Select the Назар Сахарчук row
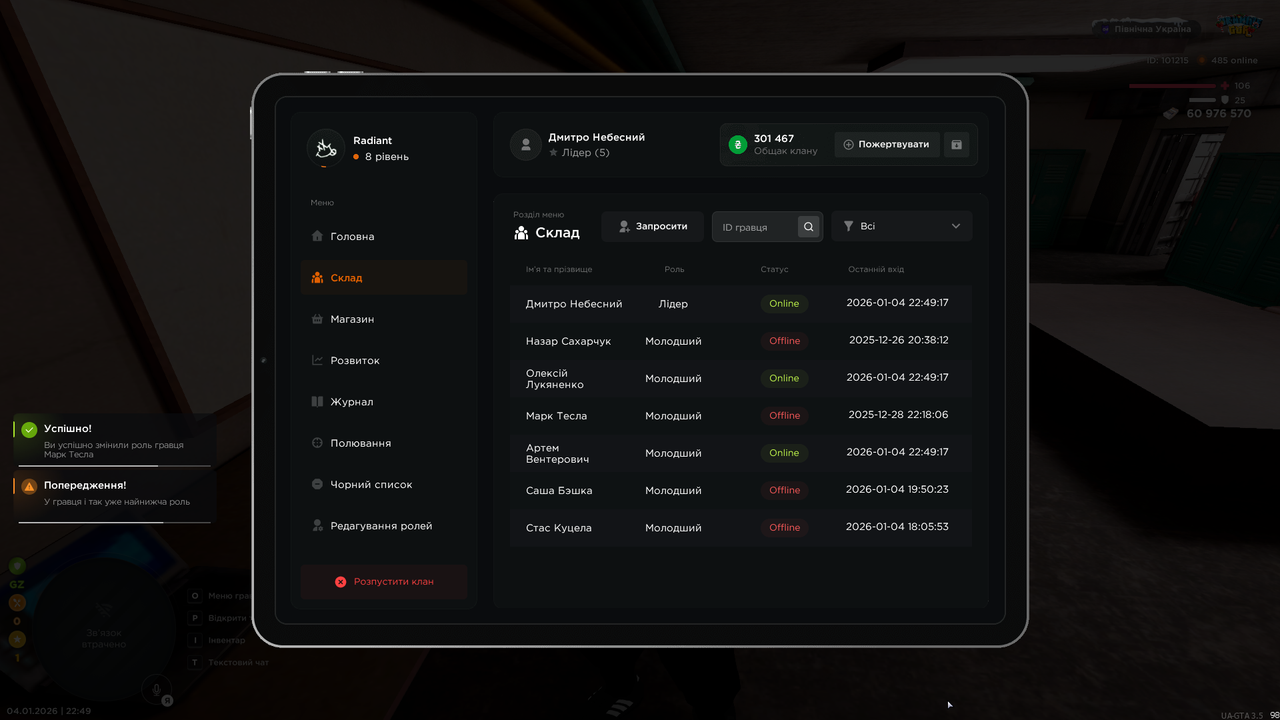The image size is (1280, 720). [x=741, y=341]
